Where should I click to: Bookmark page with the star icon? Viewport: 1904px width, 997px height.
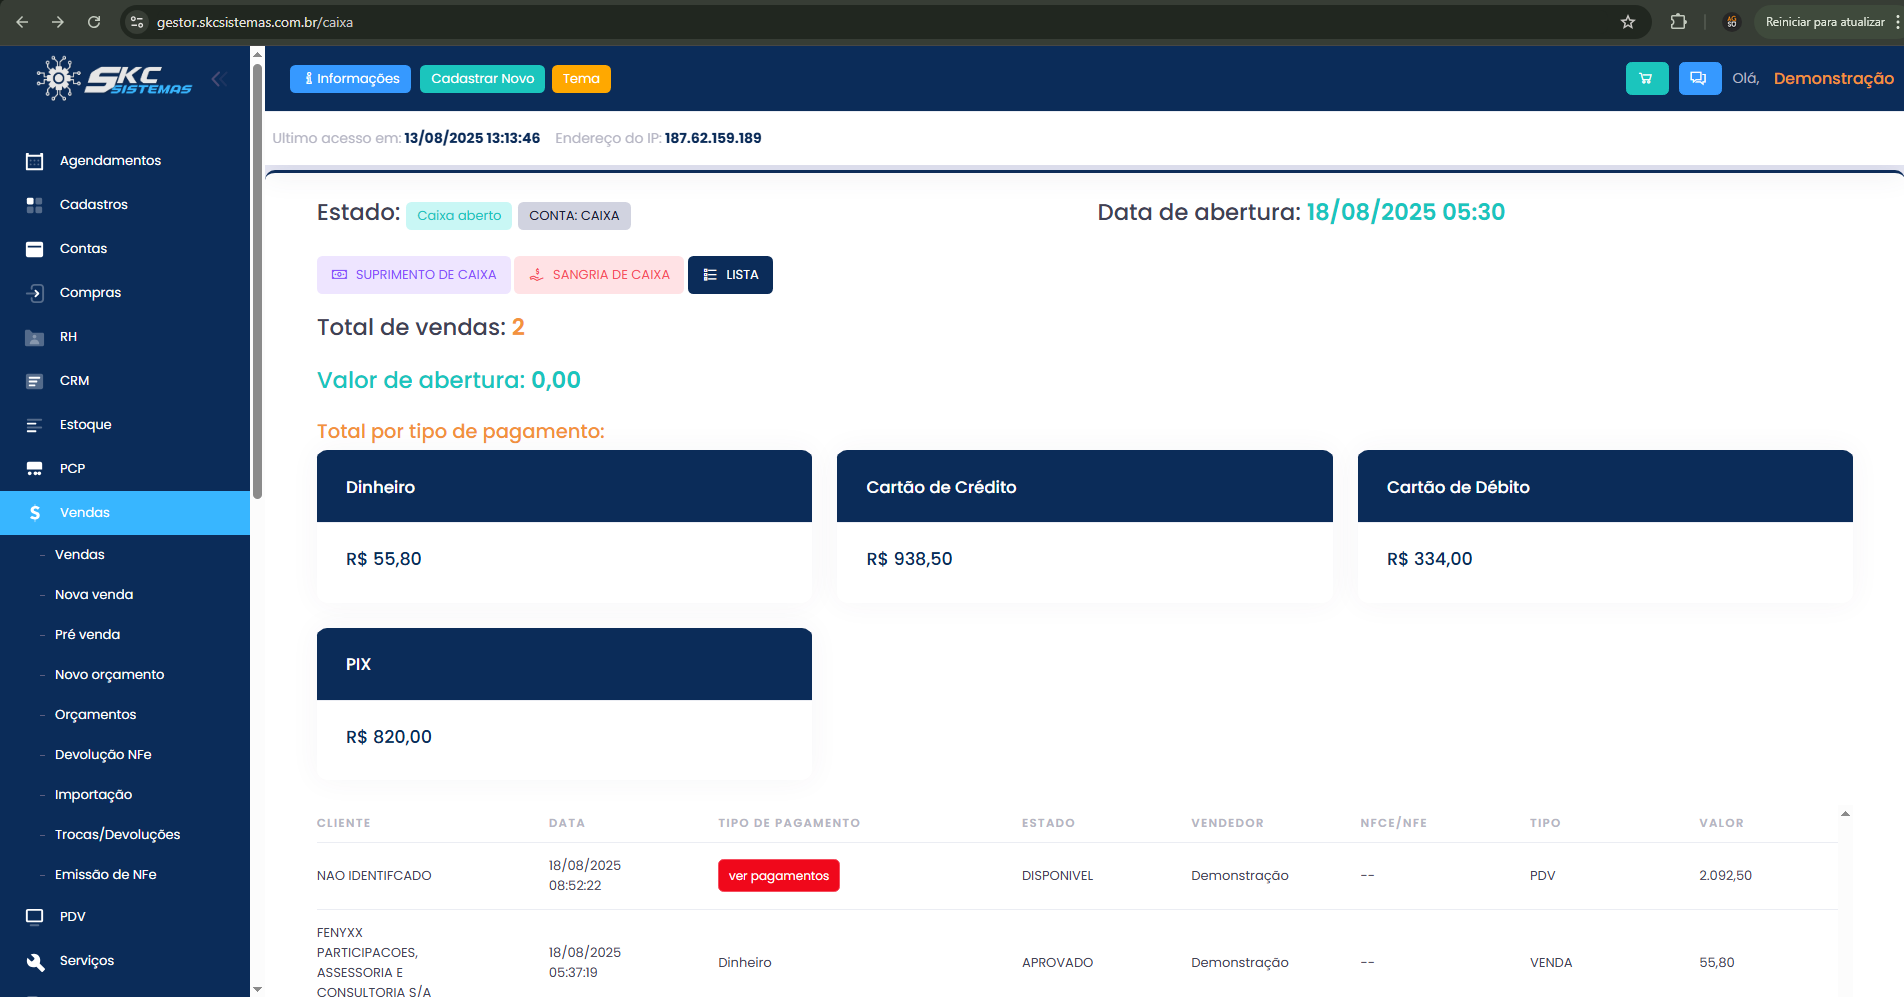point(1628,22)
